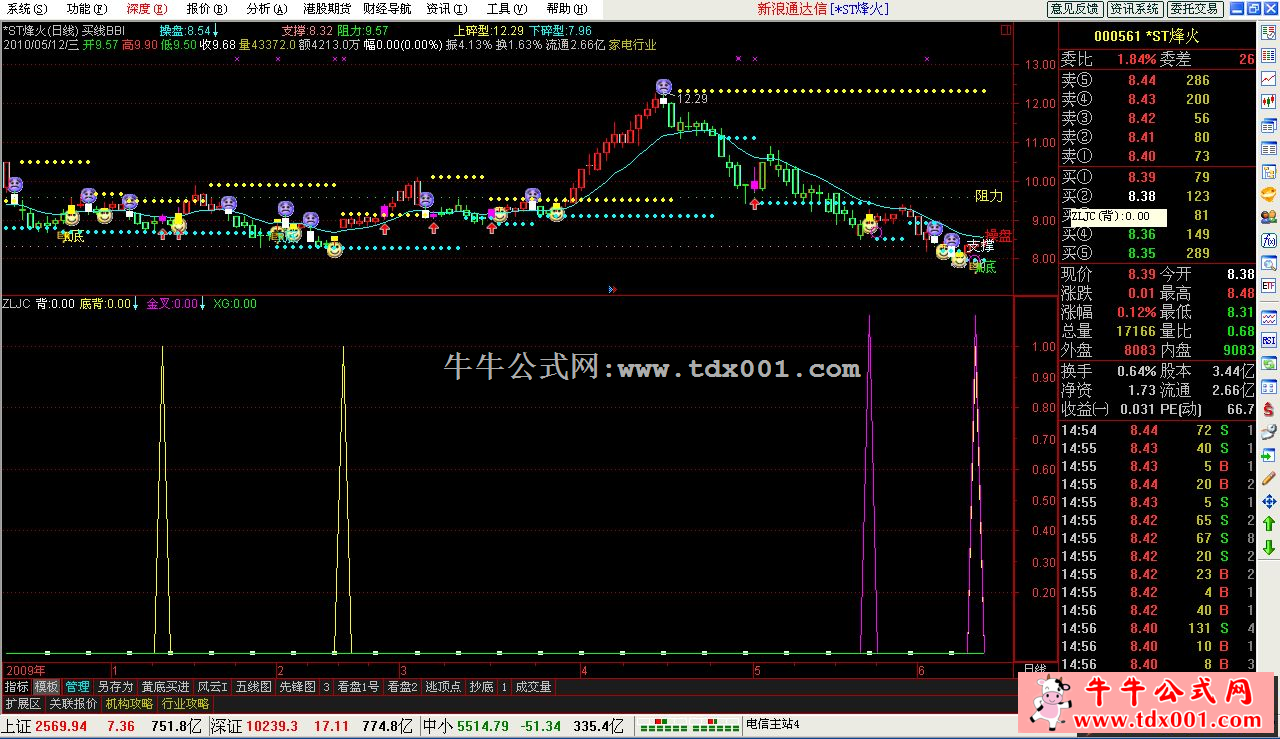This screenshot has width=1280, height=739.
Task: Click the 电信主站4 server status
Action: pos(773,726)
